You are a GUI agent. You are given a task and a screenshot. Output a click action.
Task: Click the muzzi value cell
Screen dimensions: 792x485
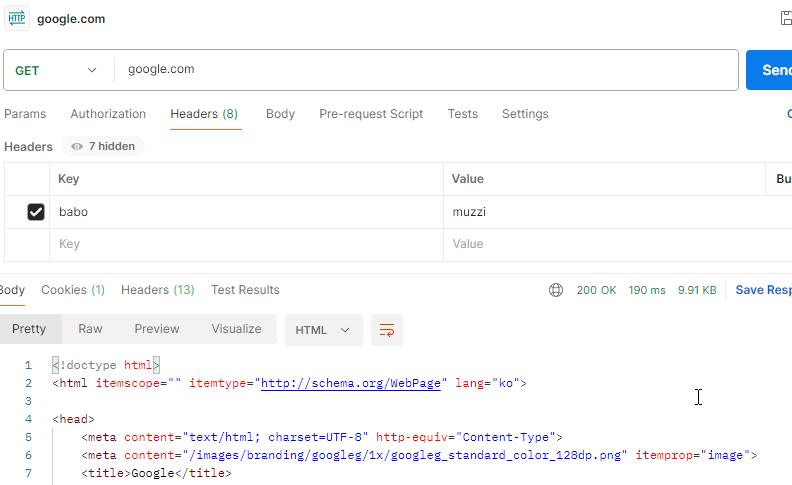tap(617, 212)
